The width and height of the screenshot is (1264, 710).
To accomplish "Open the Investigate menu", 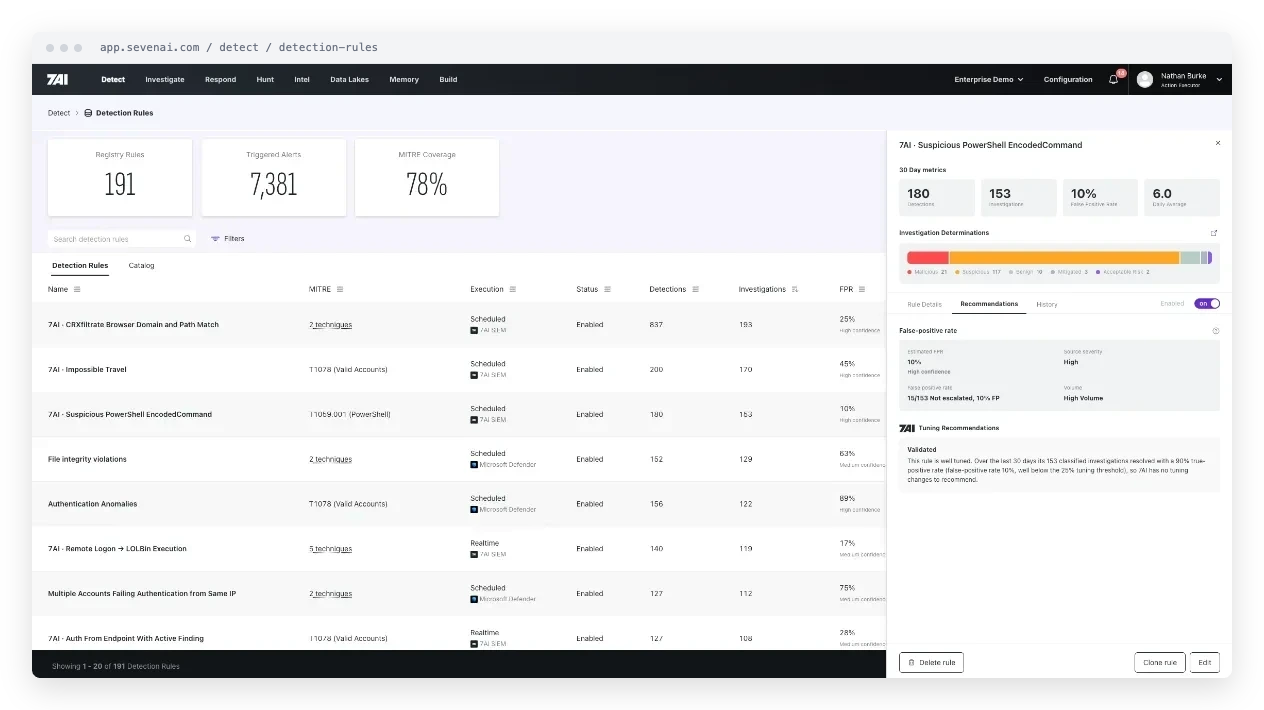I will coord(165,80).
